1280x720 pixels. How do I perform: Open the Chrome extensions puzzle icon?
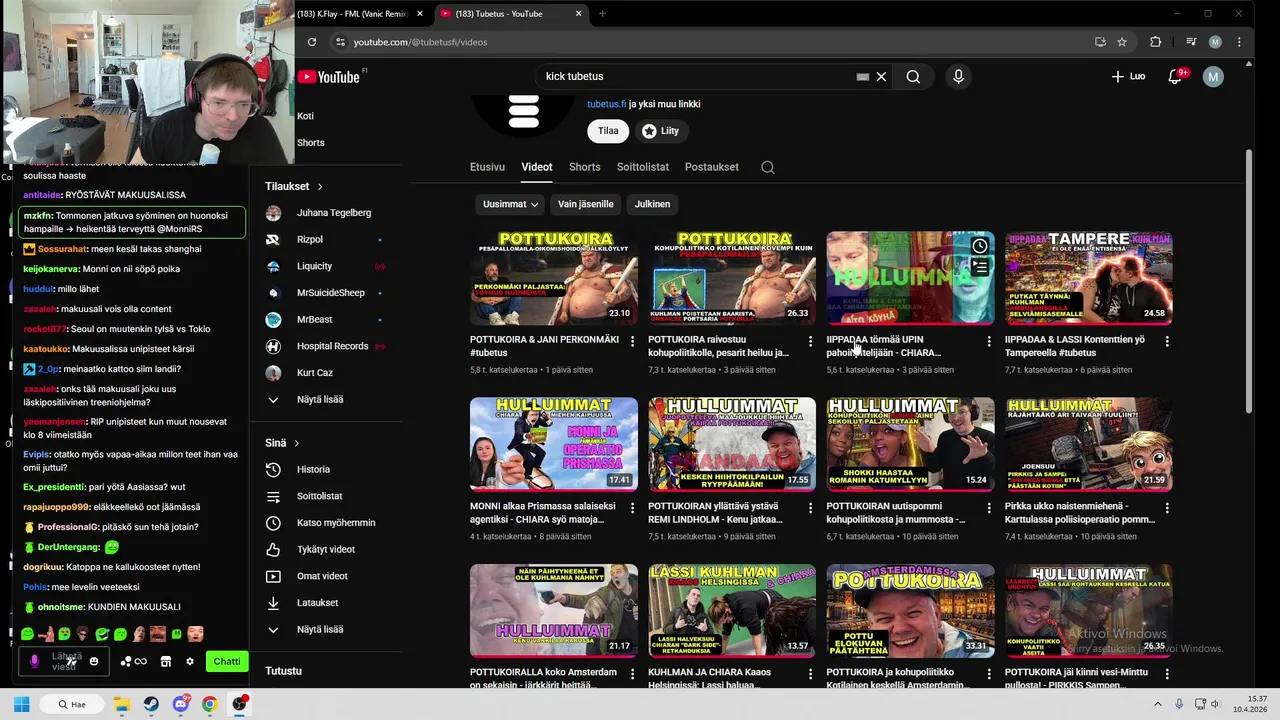tap(1156, 42)
